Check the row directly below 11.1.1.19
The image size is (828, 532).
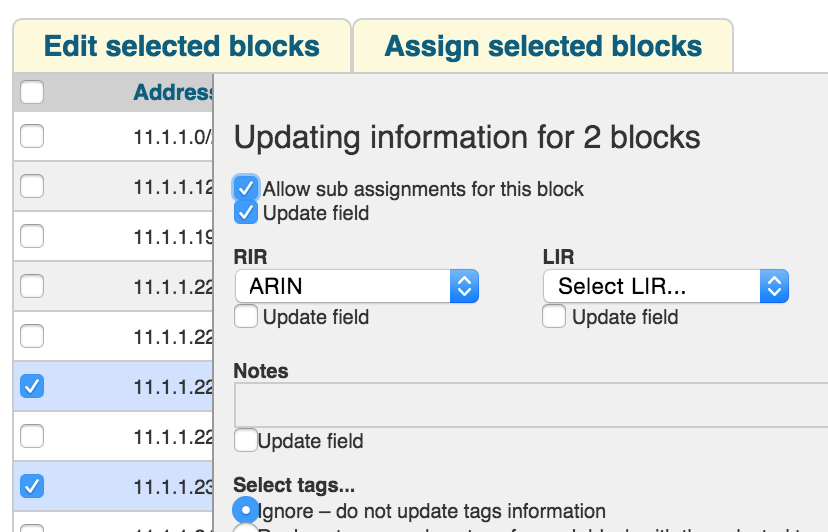coord(32,286)
